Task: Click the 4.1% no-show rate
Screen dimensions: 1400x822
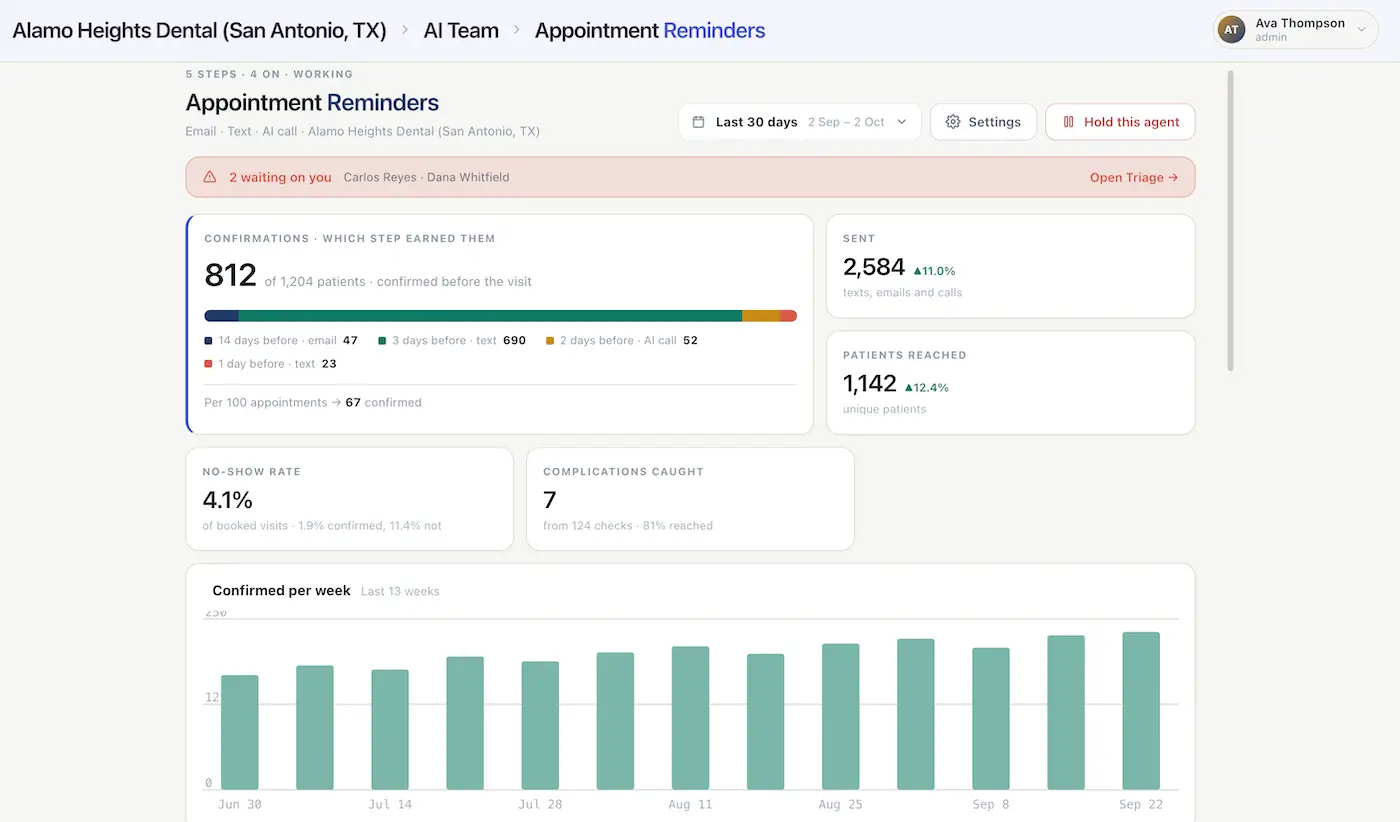Action: coord(228,499)
